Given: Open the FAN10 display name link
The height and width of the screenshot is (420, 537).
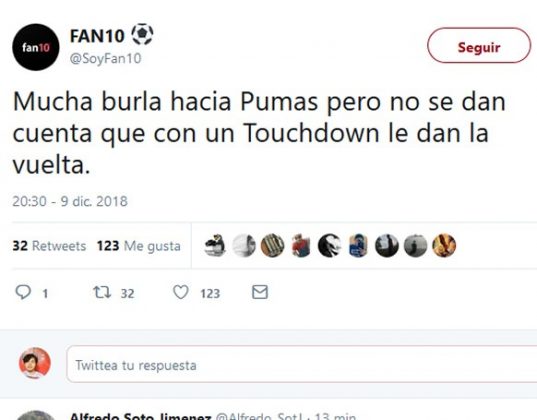Looking at the screenshot, I should (x=97, y=36).
